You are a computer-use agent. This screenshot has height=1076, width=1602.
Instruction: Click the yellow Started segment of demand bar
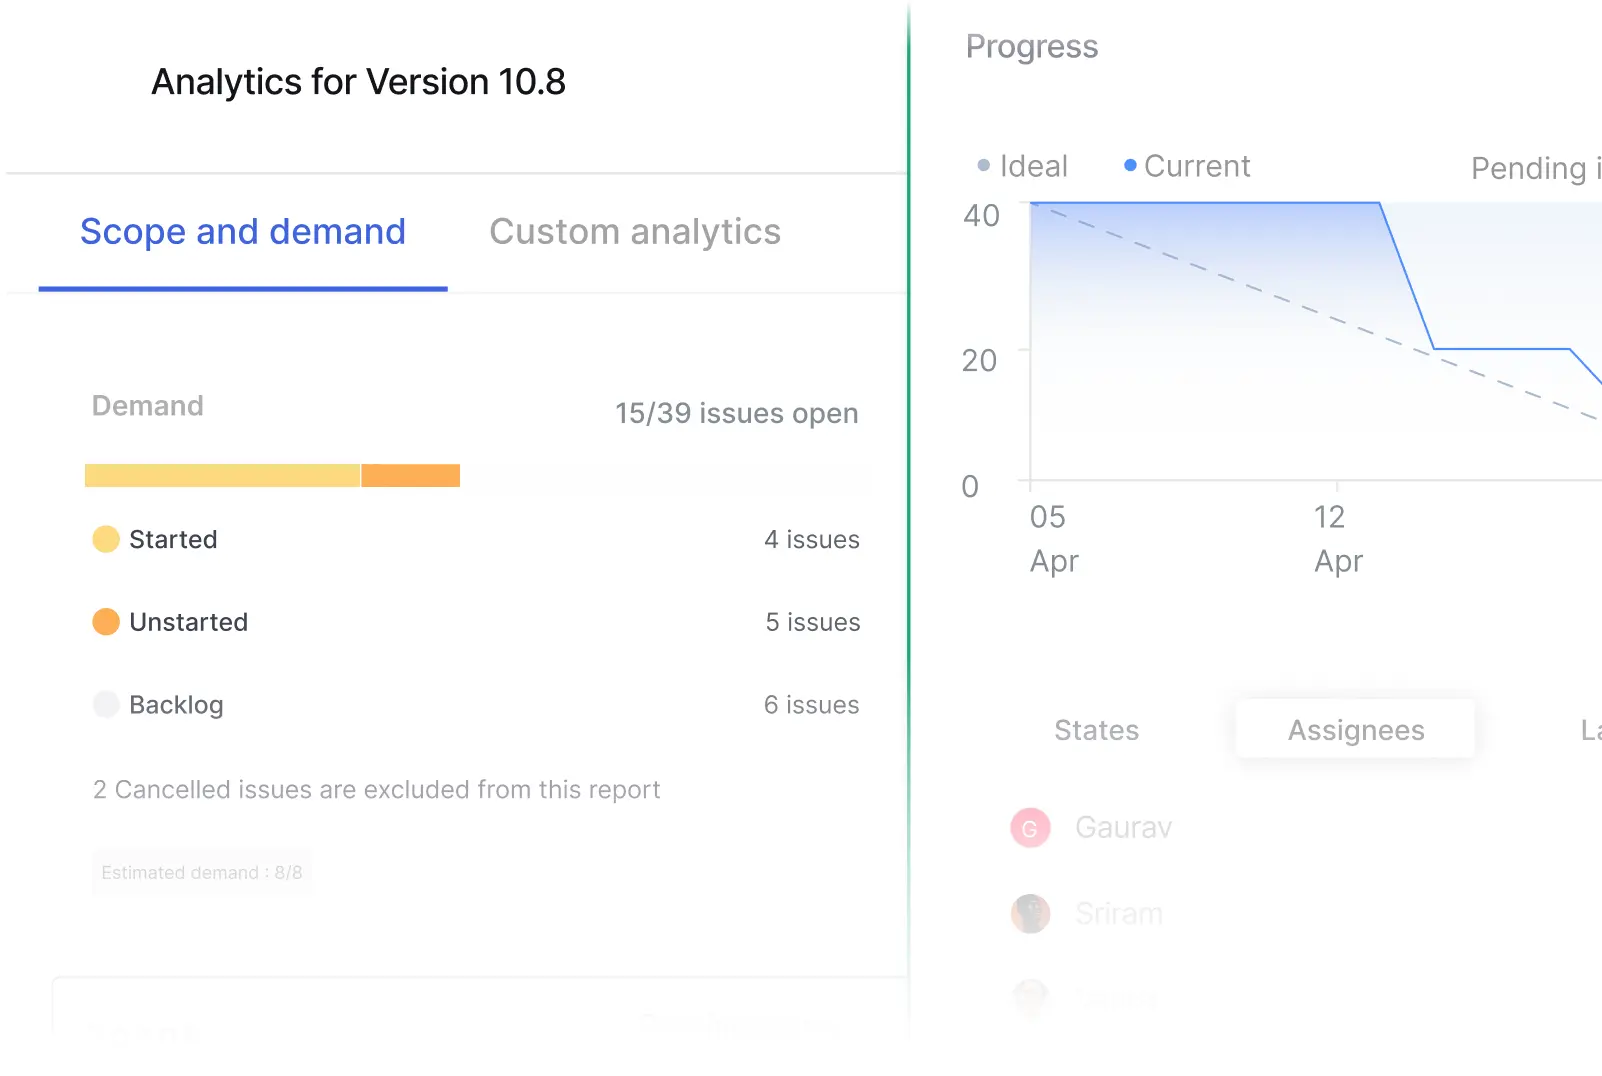[x=222, y=476]
